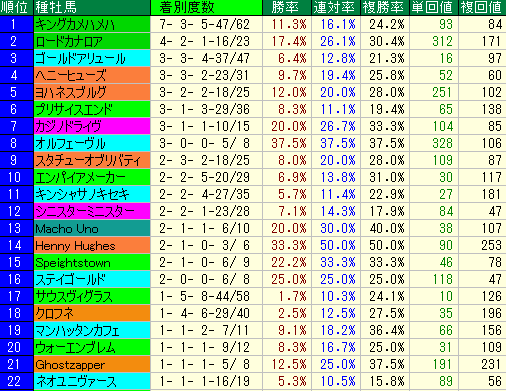Click the 順位 column header
This screenshot has width=506, height=391.
[x=17, y=7]
